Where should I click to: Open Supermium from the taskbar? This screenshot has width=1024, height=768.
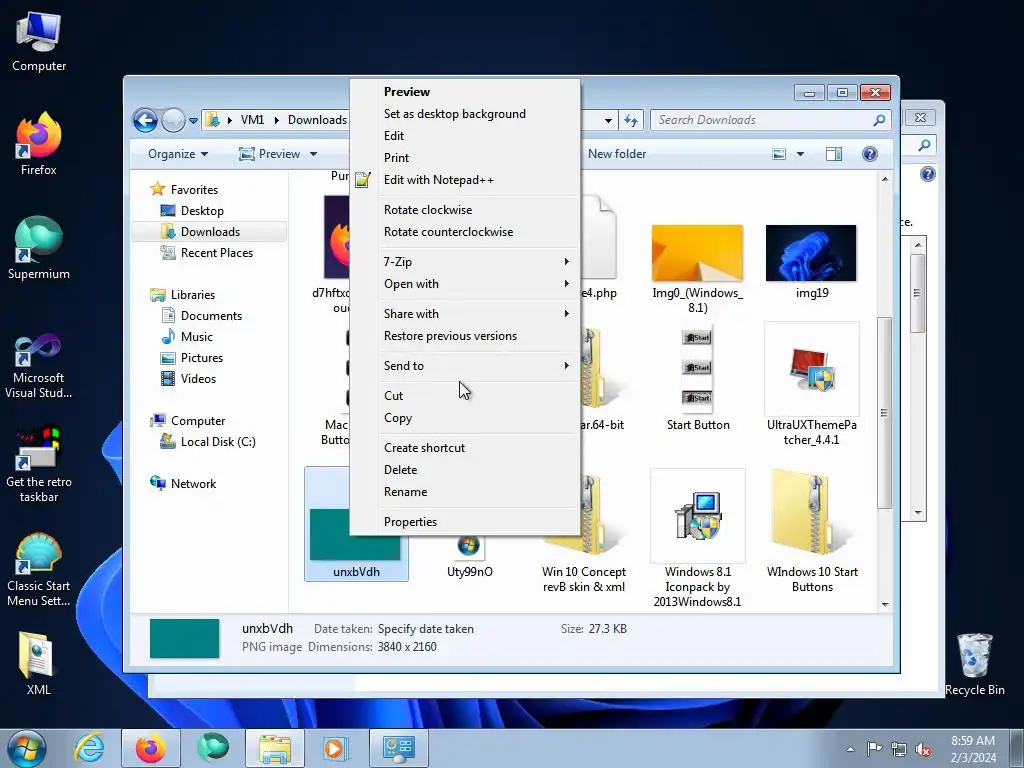pyautogui.click(x=213, y=748)
